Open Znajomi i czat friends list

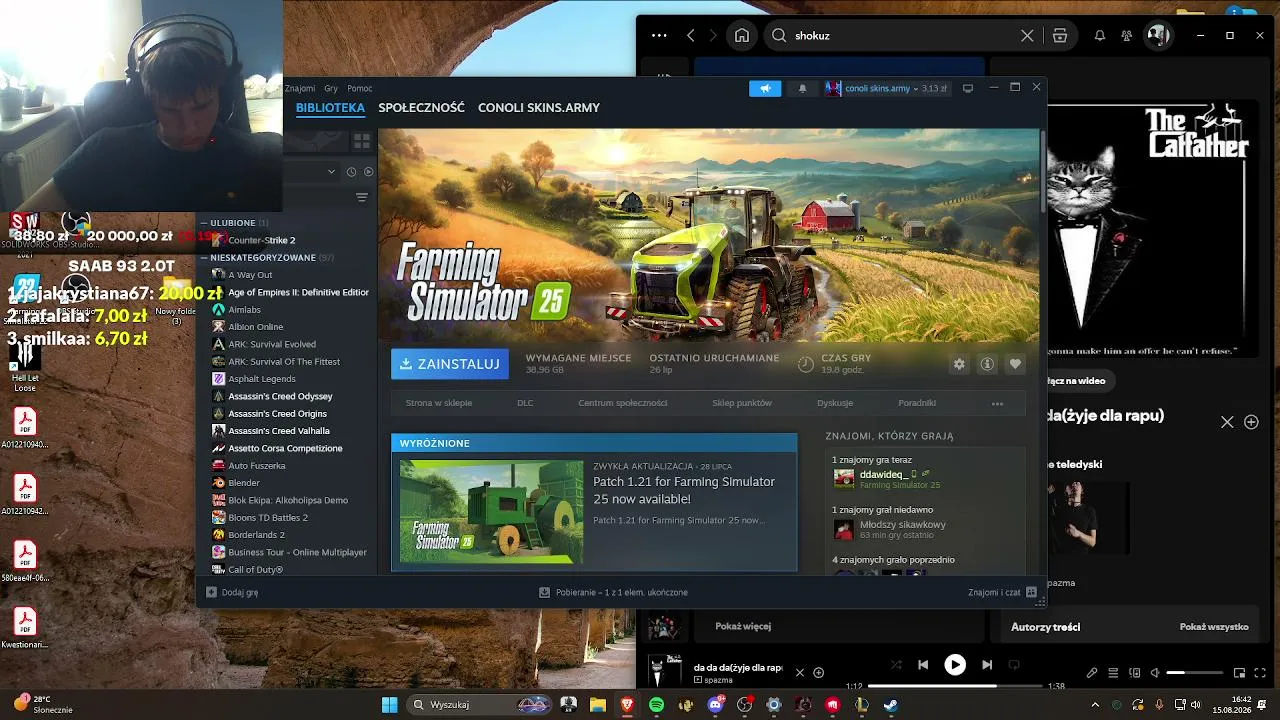click(1002, 592)
